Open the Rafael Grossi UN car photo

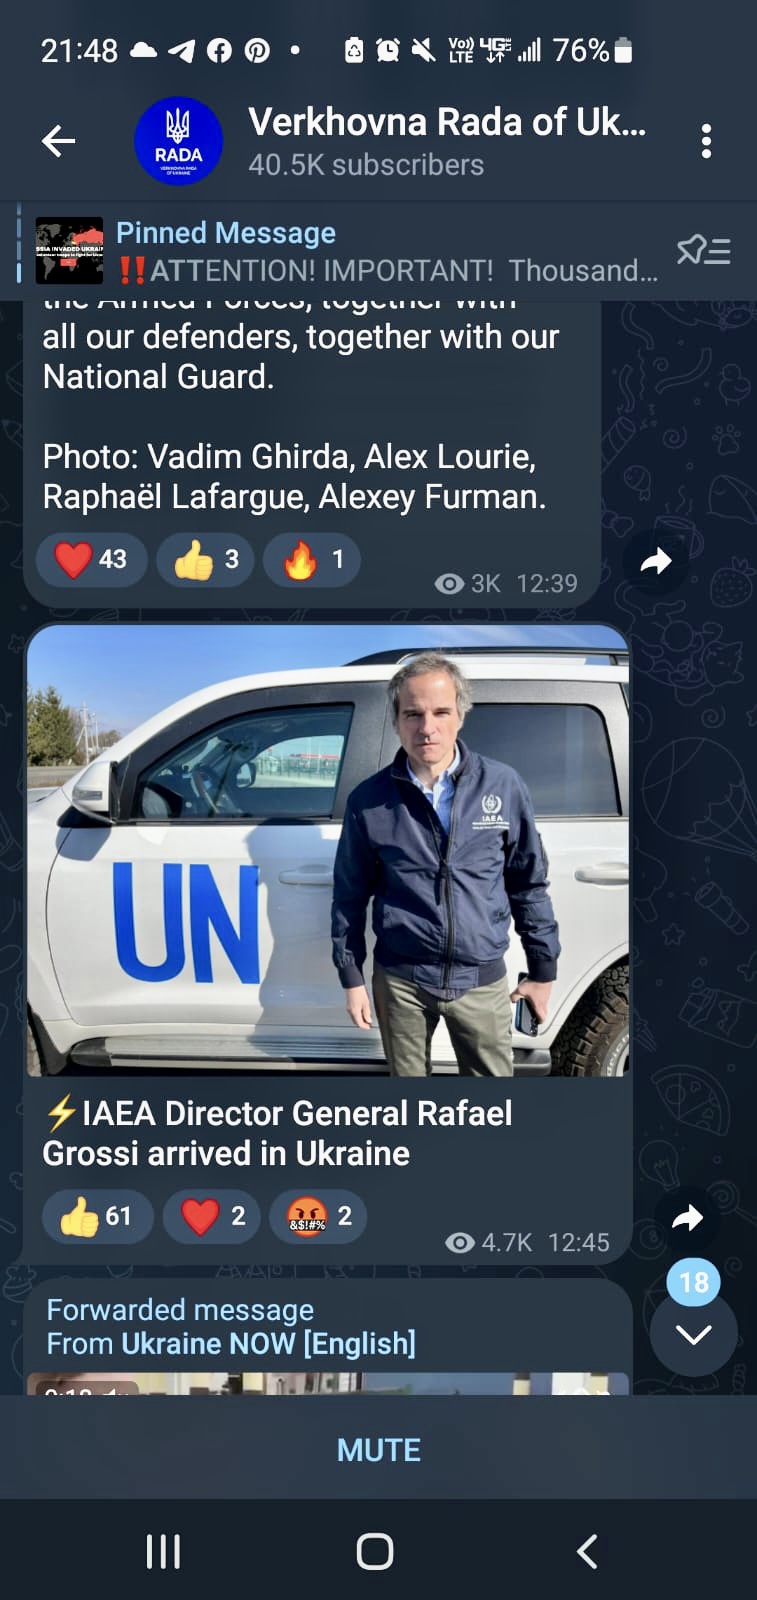pyautogui.click(x=328, y=851)
